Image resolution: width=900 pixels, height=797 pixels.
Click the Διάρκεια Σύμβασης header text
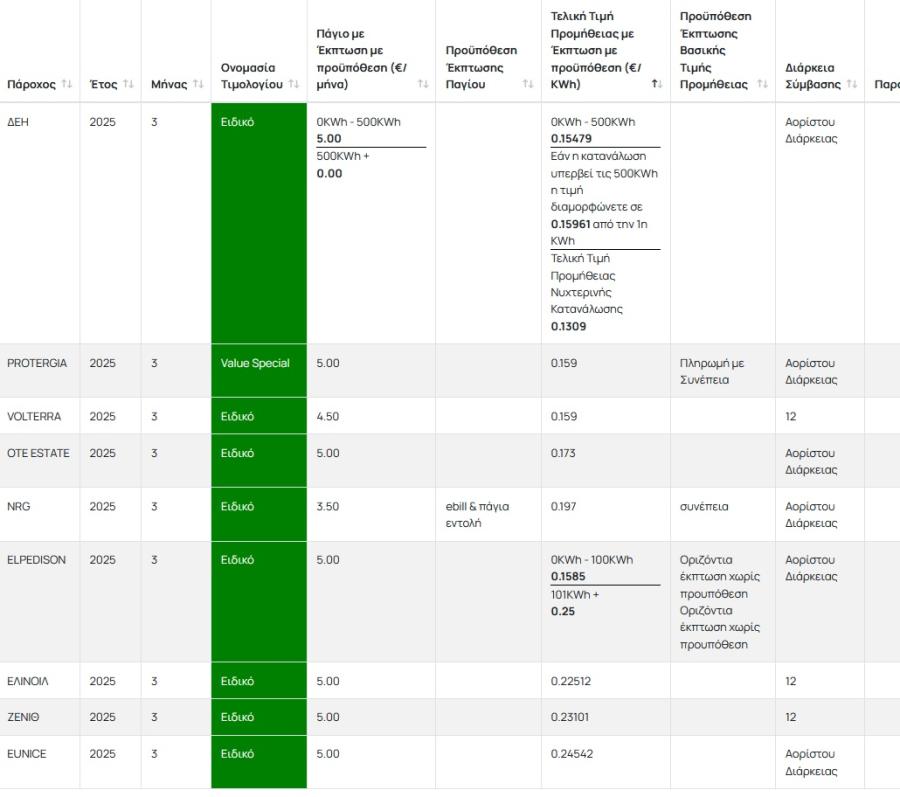(x=813, y=76)
